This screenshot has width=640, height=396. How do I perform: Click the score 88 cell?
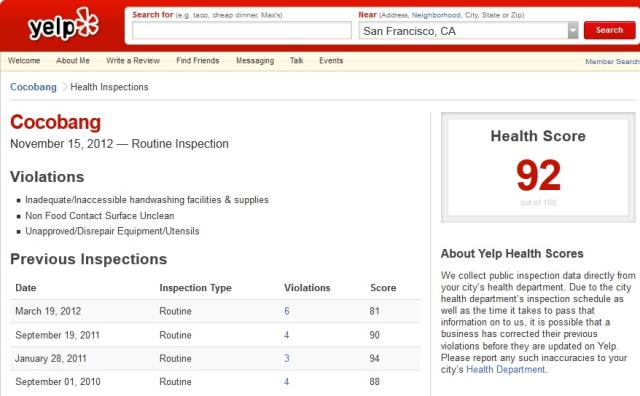[375, 382]
